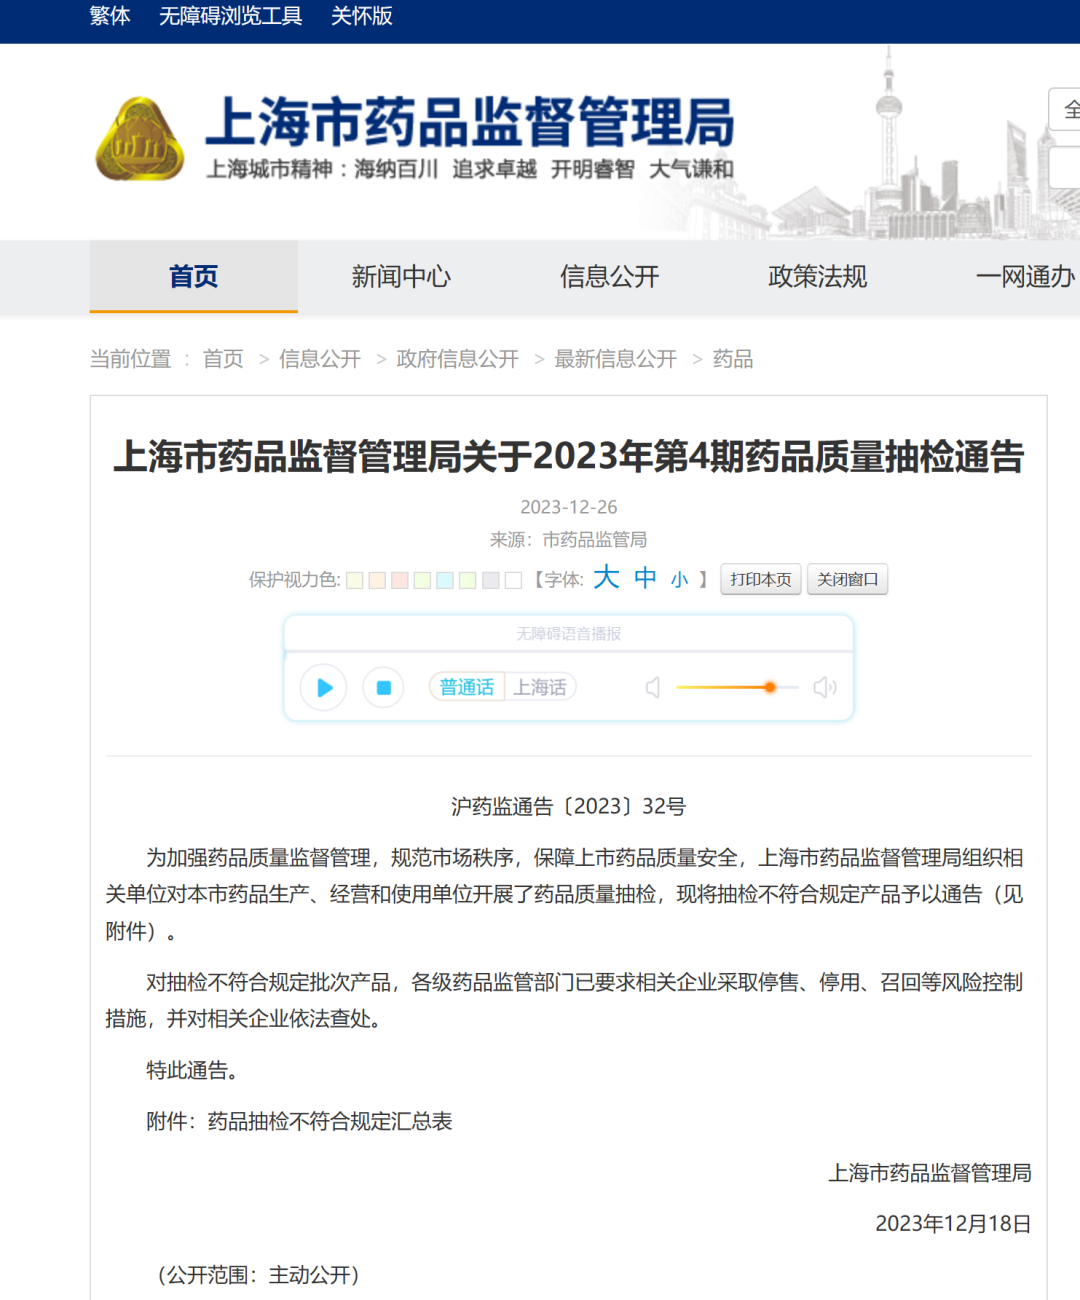Pick the pale yellow eye-protection color swatch
This screenshot has height=1300, width=1080.
tap(355, 580)
